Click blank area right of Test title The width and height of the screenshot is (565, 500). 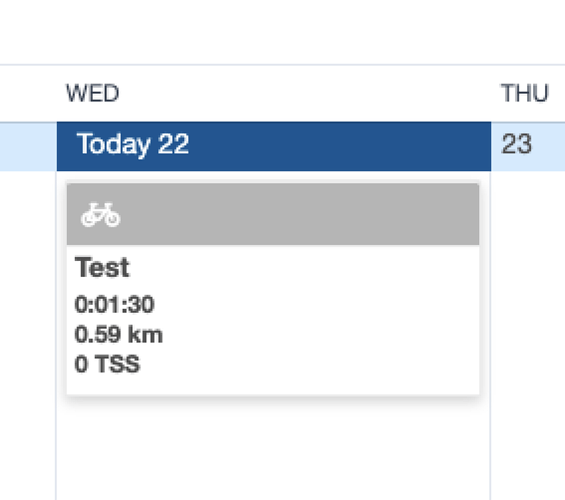[303, 268]
